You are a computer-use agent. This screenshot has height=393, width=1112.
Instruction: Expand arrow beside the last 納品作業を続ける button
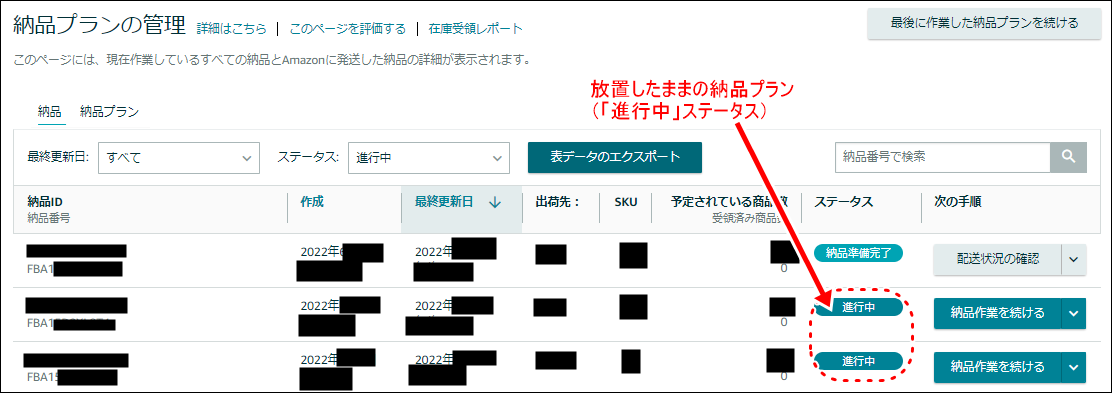(x=1074, y=367)
